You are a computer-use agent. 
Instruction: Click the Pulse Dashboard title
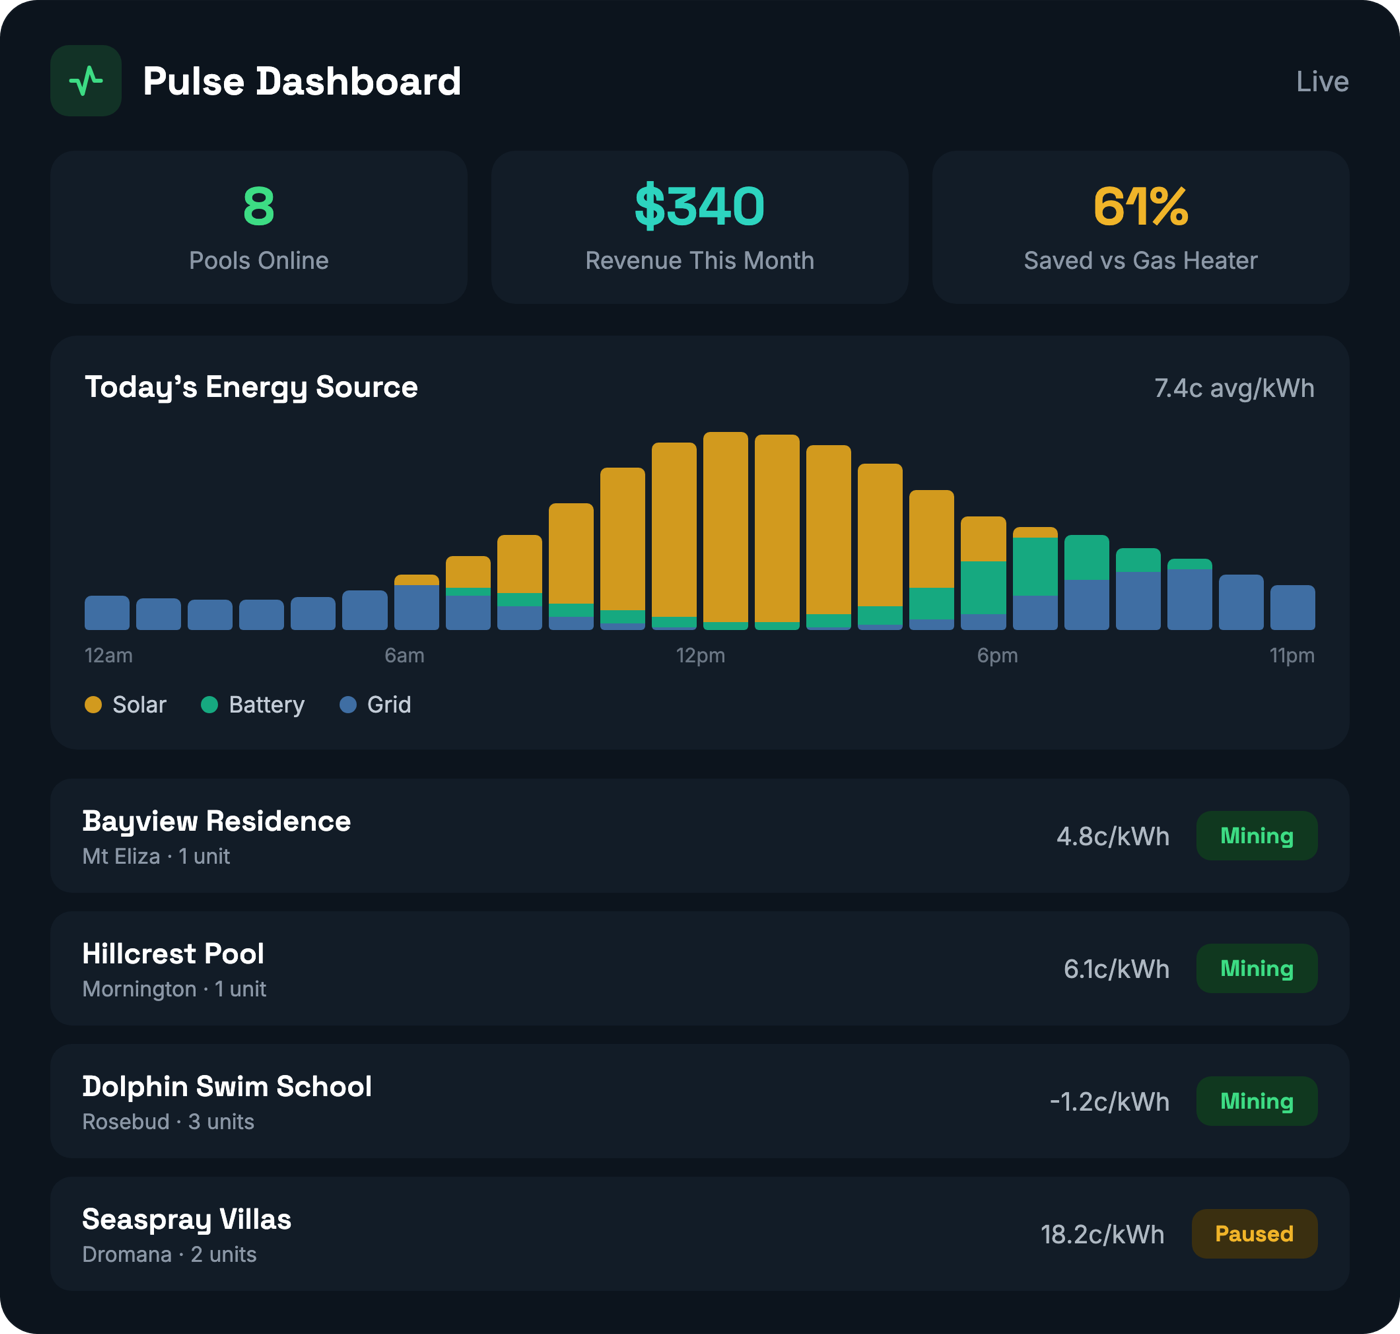[302, 81]
